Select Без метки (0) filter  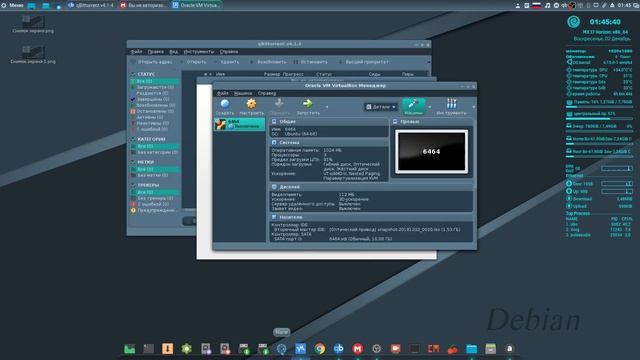154,175
